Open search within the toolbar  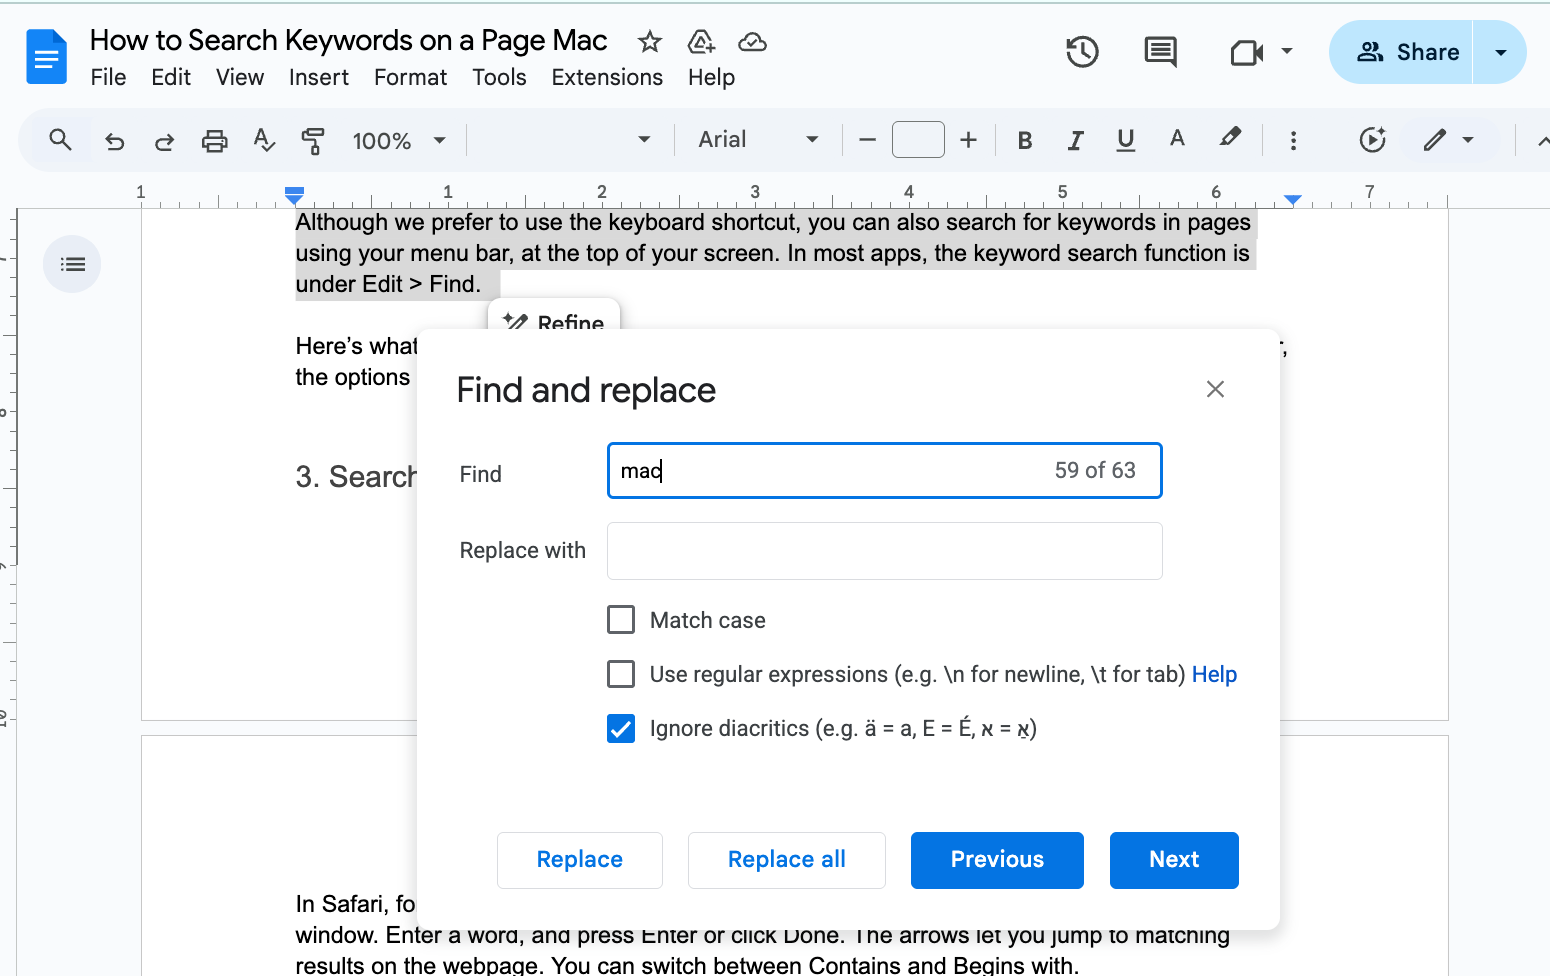click(59, 140)
